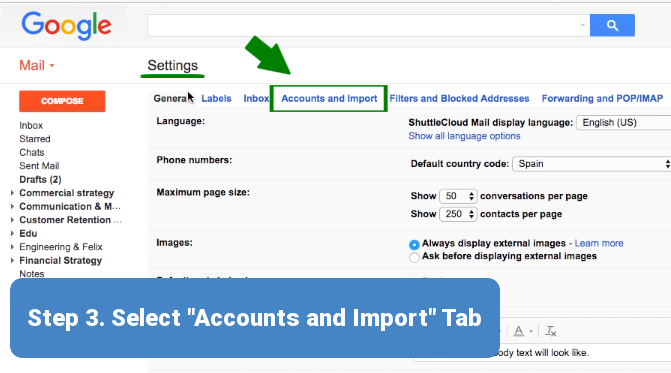Viewport: 671px width, 373px height.
Task: Open the Starred folder
Action: point(35,139)
